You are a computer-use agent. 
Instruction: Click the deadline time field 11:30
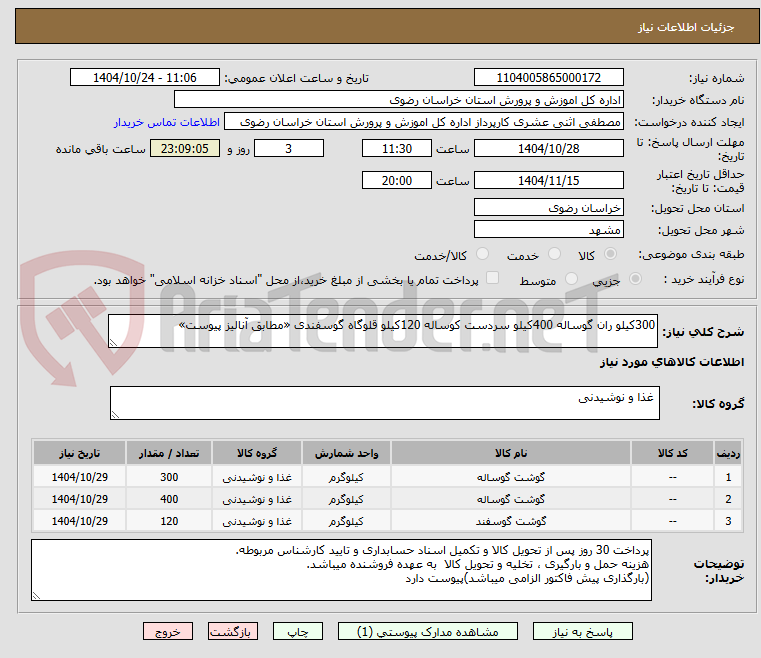click(x=397, y=148)
